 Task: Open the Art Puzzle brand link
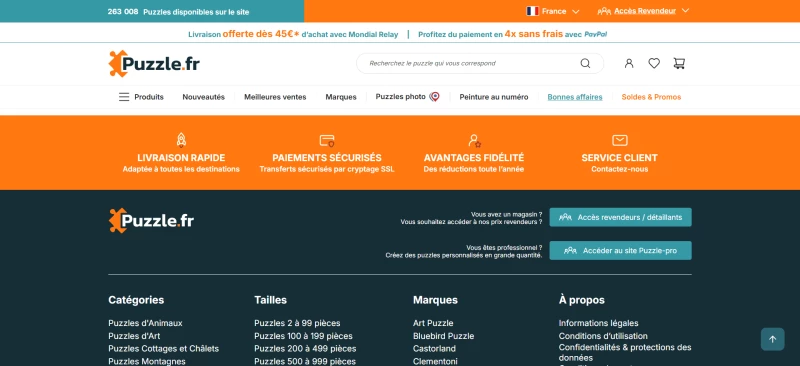click(433, 323)
